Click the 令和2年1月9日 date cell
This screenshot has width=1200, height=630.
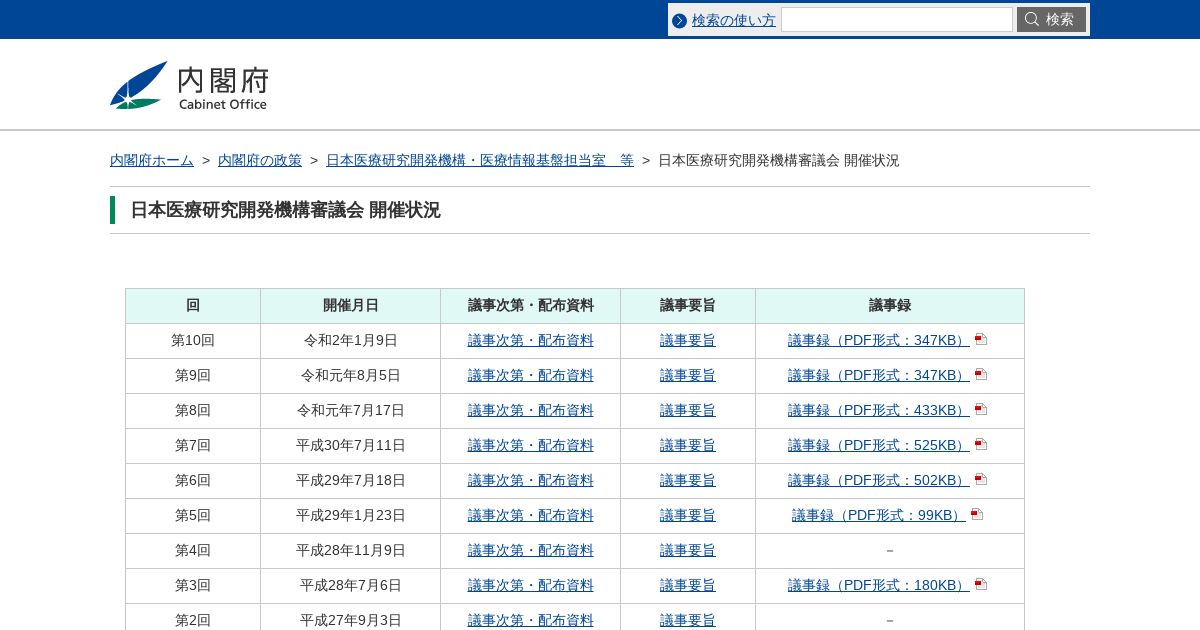(x=351, y=340)
